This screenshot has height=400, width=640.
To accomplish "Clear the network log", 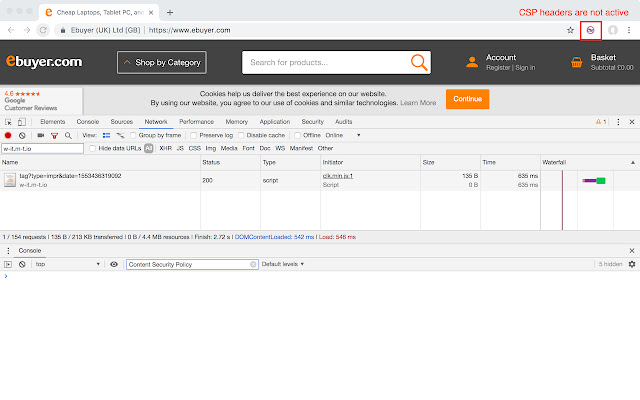I will tap(22, 135).
